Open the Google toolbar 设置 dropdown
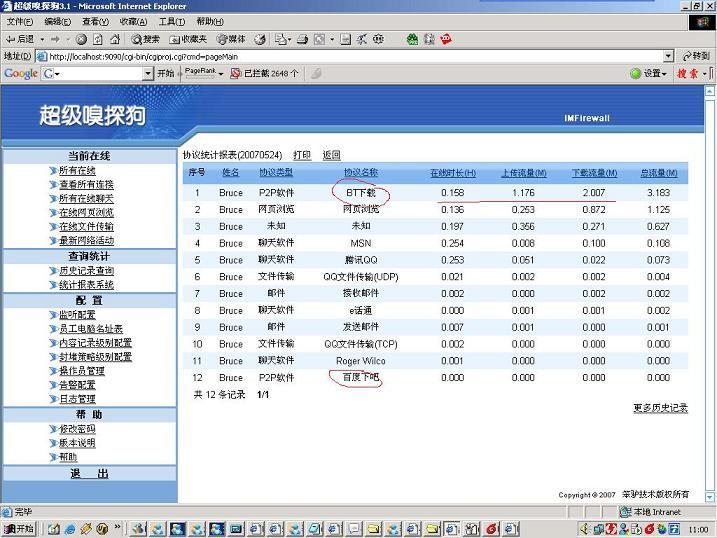The image size is (717, 538). point(649,73)
